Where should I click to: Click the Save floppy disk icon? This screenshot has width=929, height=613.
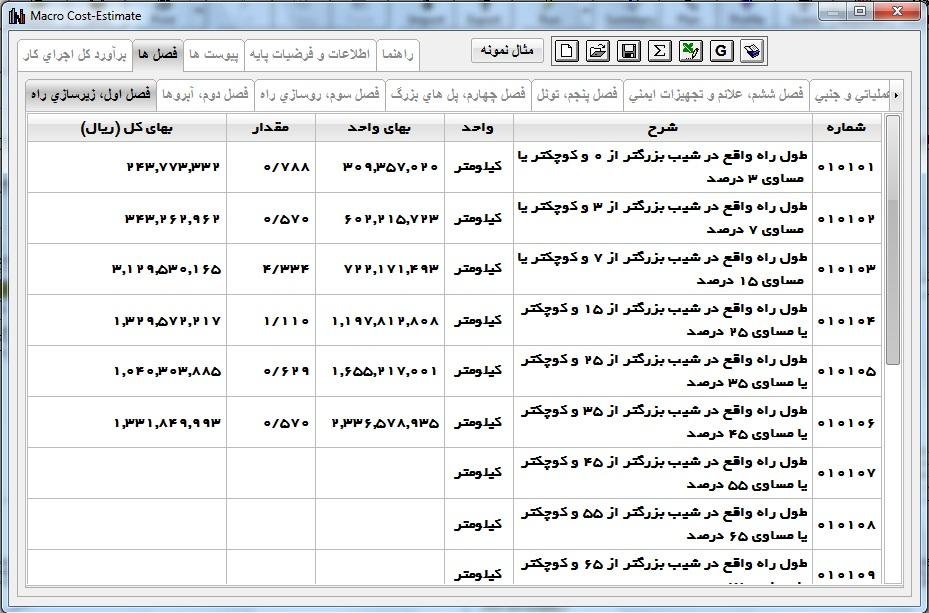[629, 51]
